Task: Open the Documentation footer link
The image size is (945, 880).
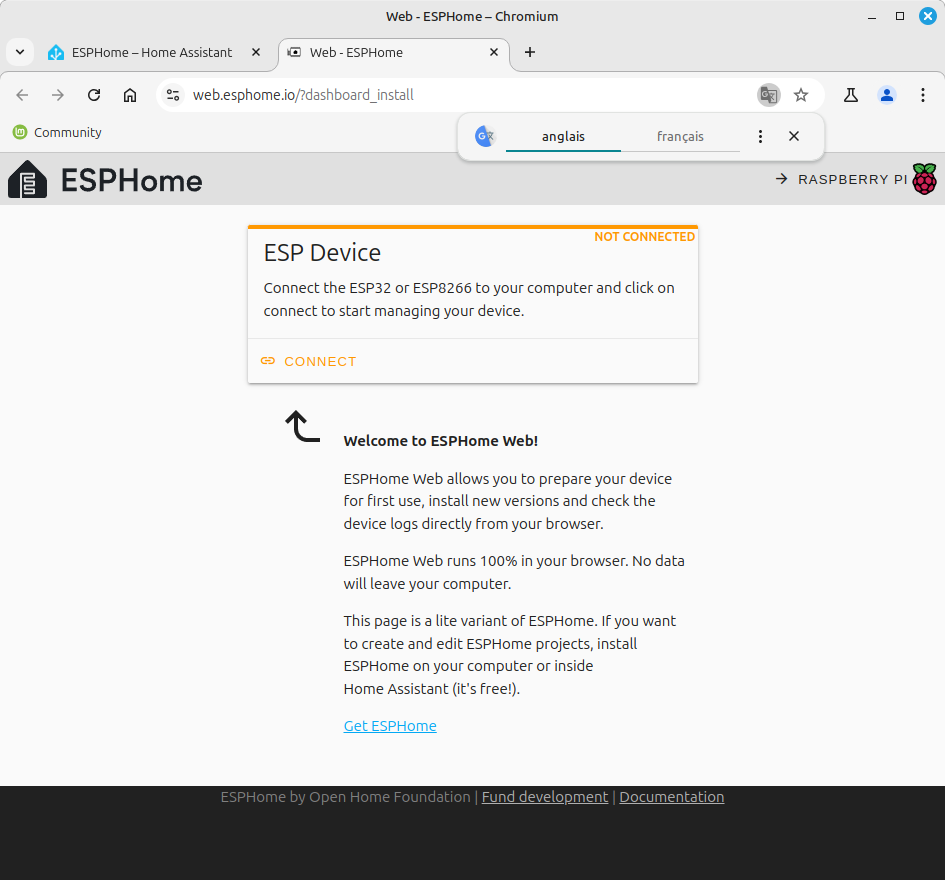Action: click(671, 797)
